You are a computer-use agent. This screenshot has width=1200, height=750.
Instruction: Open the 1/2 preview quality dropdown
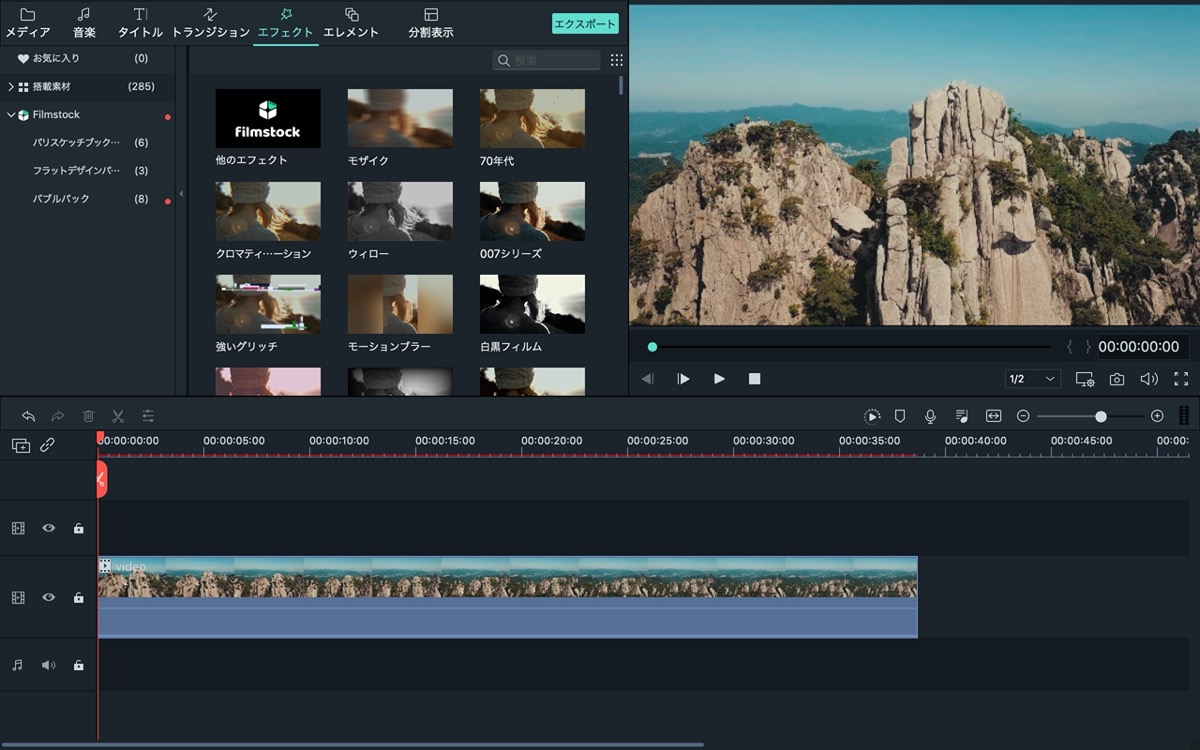click(x=1033, y=379)
